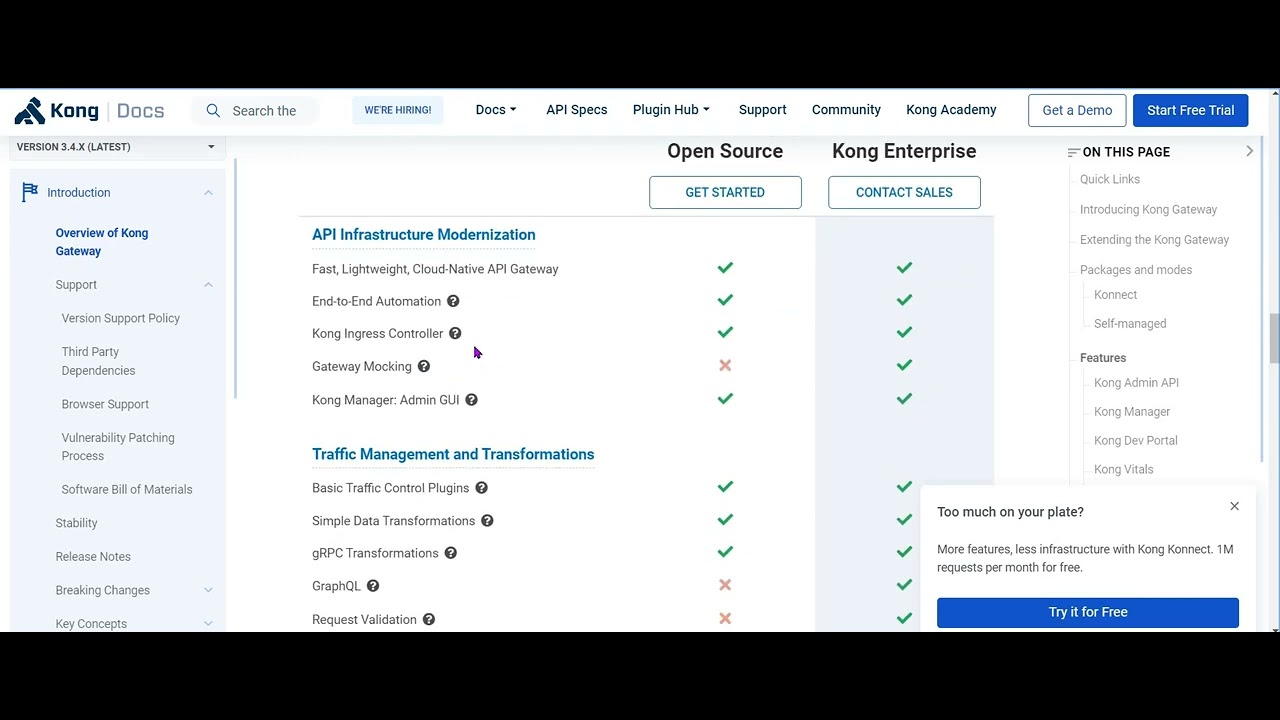Image resolution: width=1280 pixels, height=720 pixels.
Task: Collapse the Introduction section
Action: pyautogui.click(x=208, y=192)
